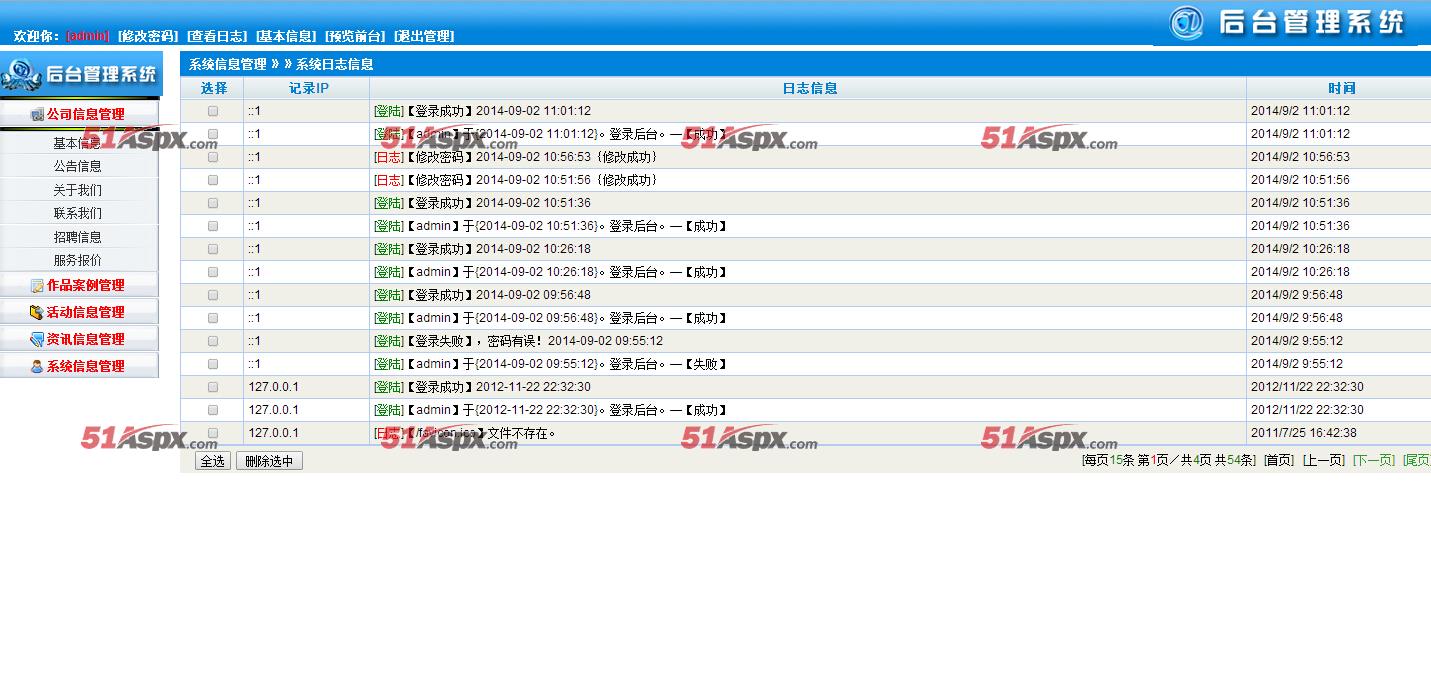Check the row 修改密码 2014-09-02 10:56:53
This screenshot has height=682, width=1431.
(213, 157)
